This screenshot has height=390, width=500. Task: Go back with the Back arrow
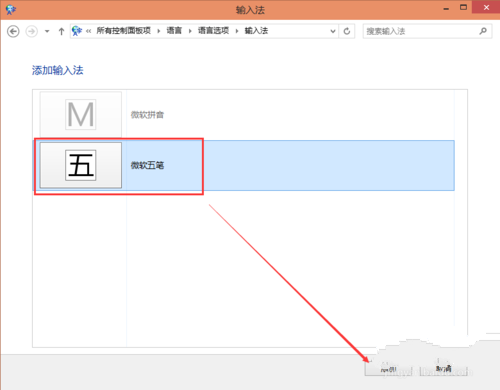(13, 32)
